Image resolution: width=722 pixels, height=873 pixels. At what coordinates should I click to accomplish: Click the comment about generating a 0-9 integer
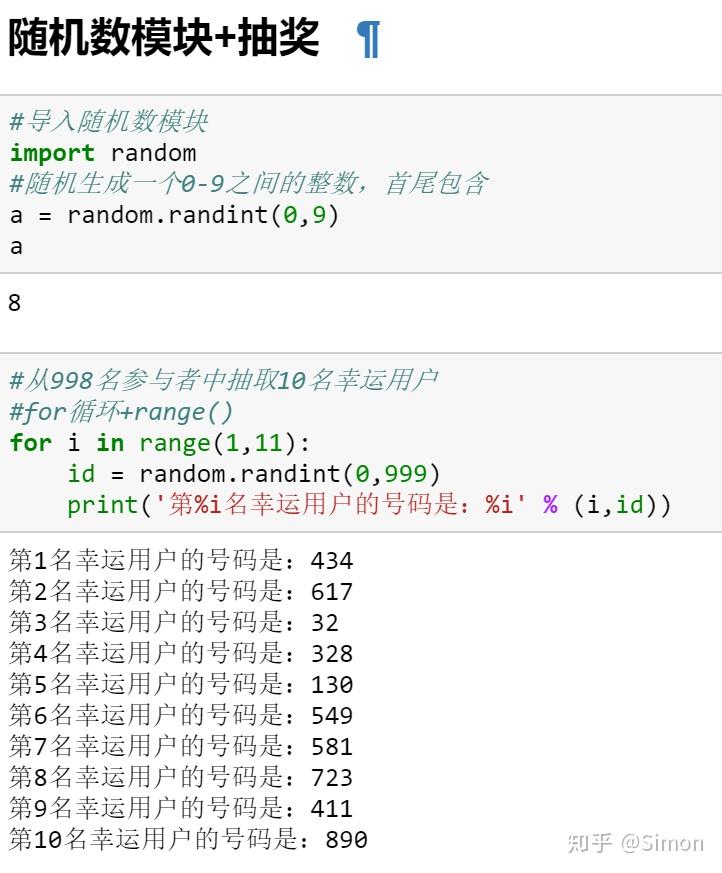point(248,184)
